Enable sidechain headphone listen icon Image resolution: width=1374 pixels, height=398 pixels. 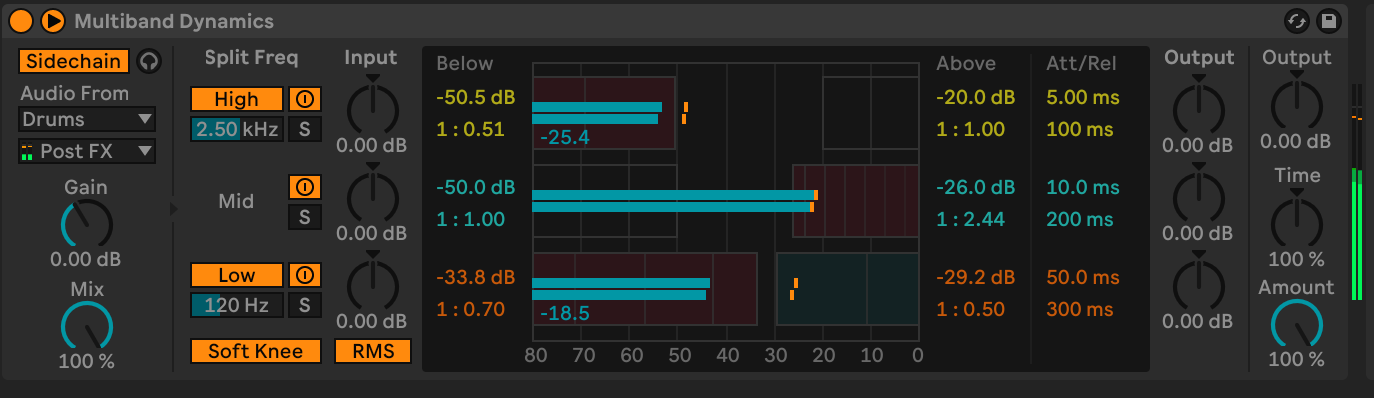point(148,61)
